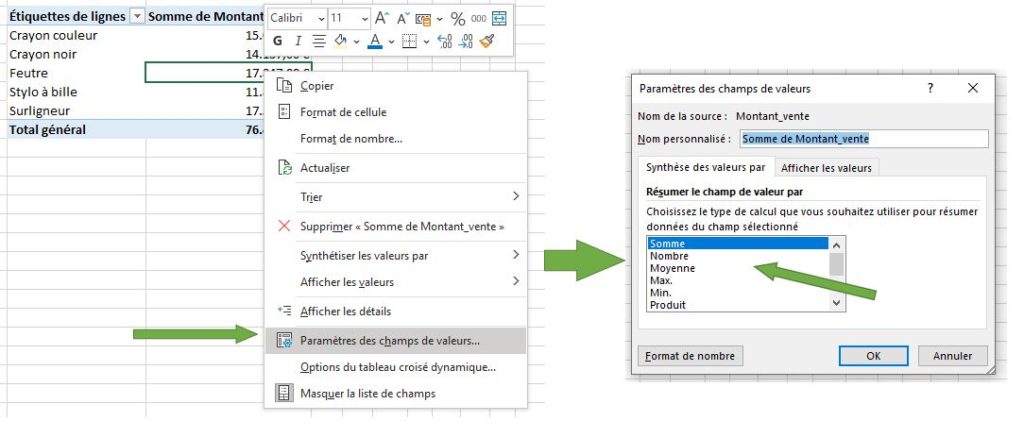The image size is (1024, 421).
Task: Select the Feutre row label cell
Action: pyautogui.click(x=76, y=73)
